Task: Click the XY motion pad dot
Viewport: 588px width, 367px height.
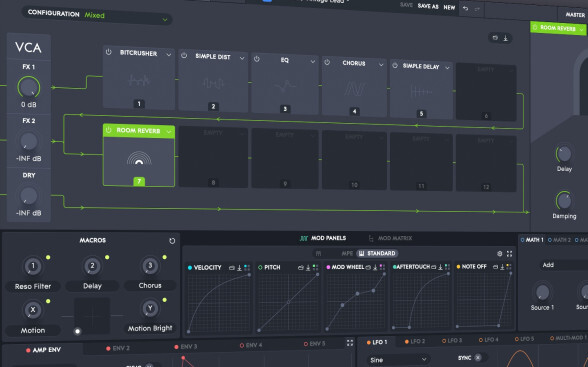Action: tap(77, 331)
